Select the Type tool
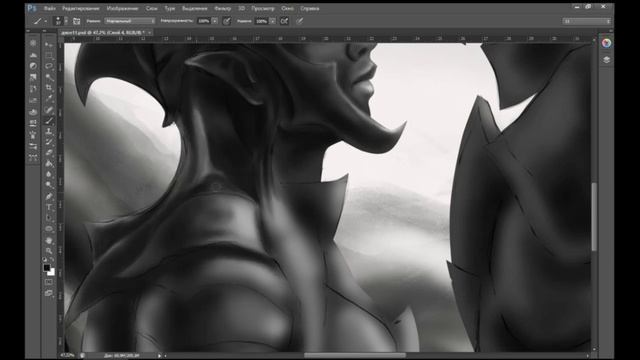Screen dimensions: 640x360 (x=49, y=207)
